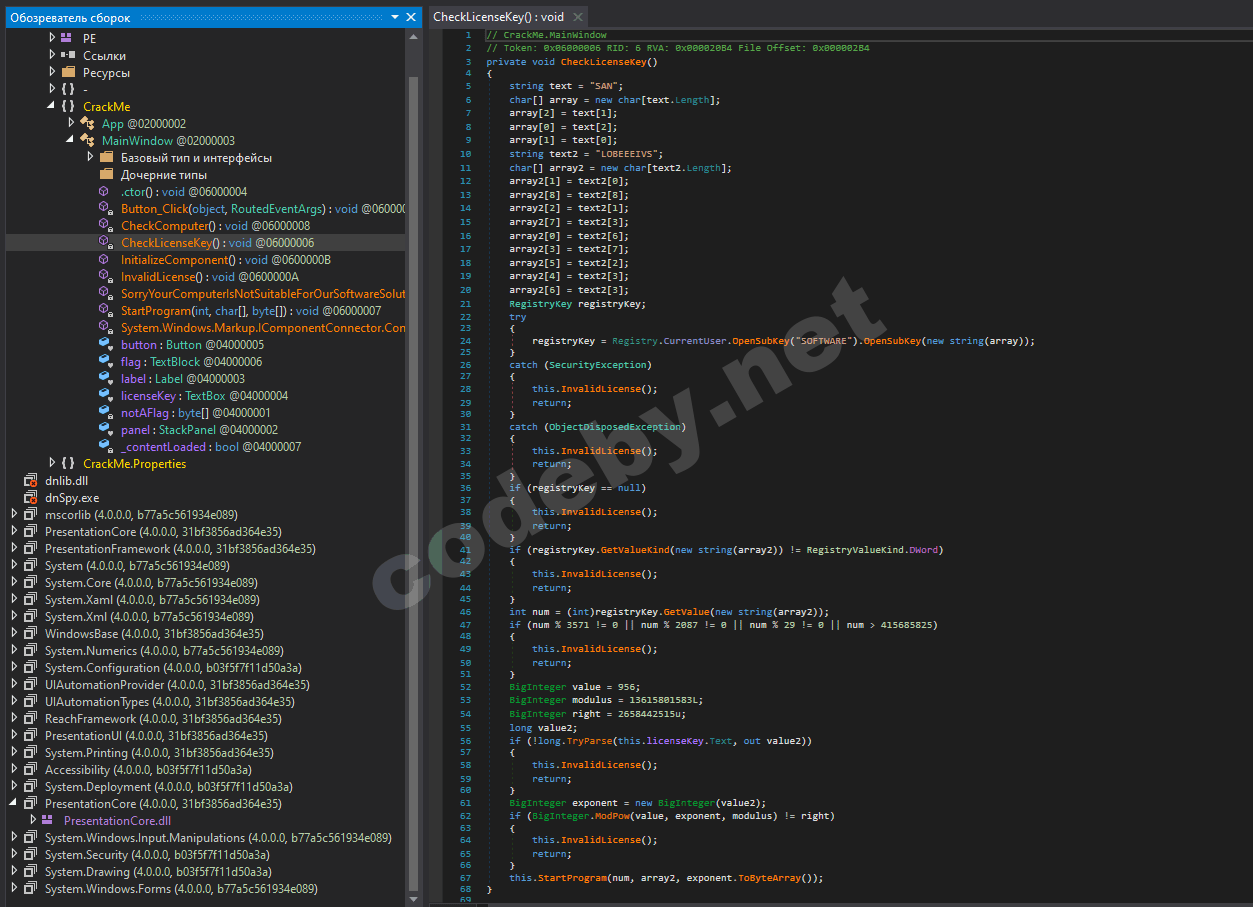1253x907 pixels.
Task: Click the mscorlib assembly icon
Action: click(30, 514)
